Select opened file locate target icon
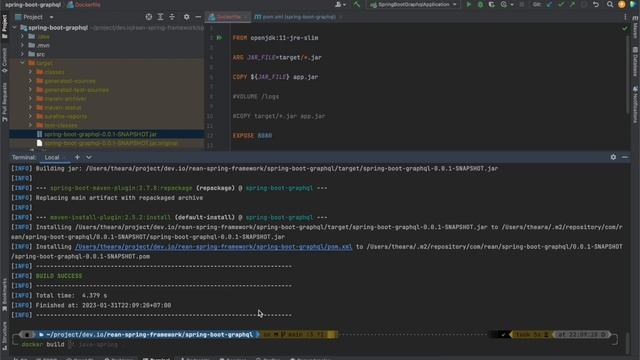This screenshot has width=640, height=360. coord(149,17)
